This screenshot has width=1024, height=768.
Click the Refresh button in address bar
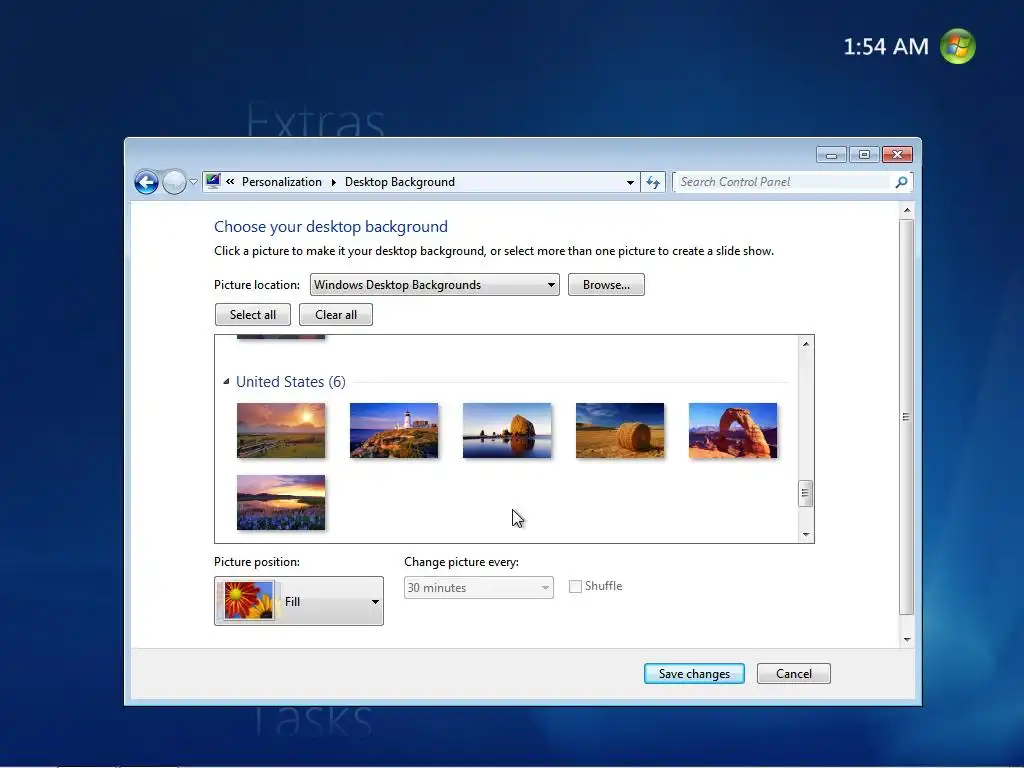pyautogui.click(x=653, y=182)
